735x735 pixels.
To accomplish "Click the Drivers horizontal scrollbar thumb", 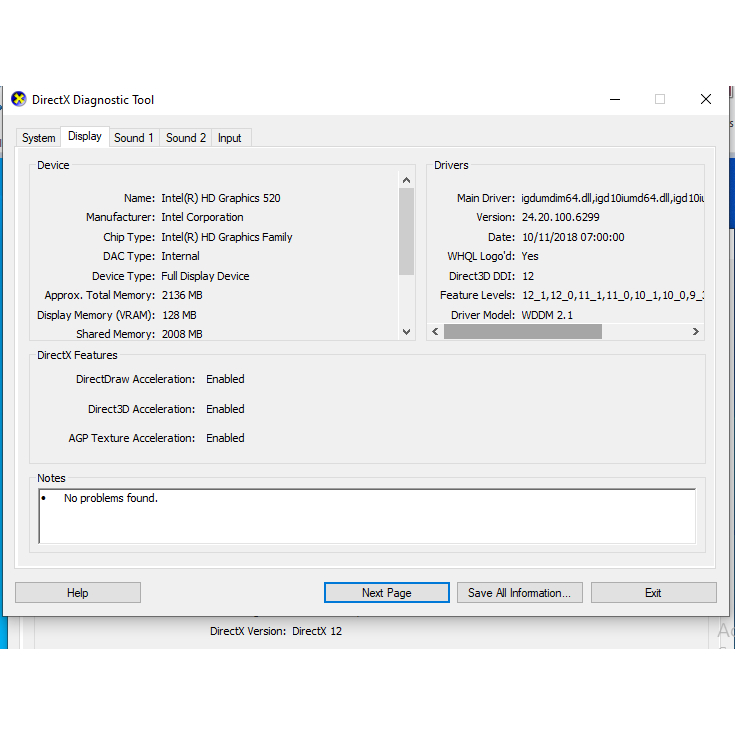I will click(523, 332).
